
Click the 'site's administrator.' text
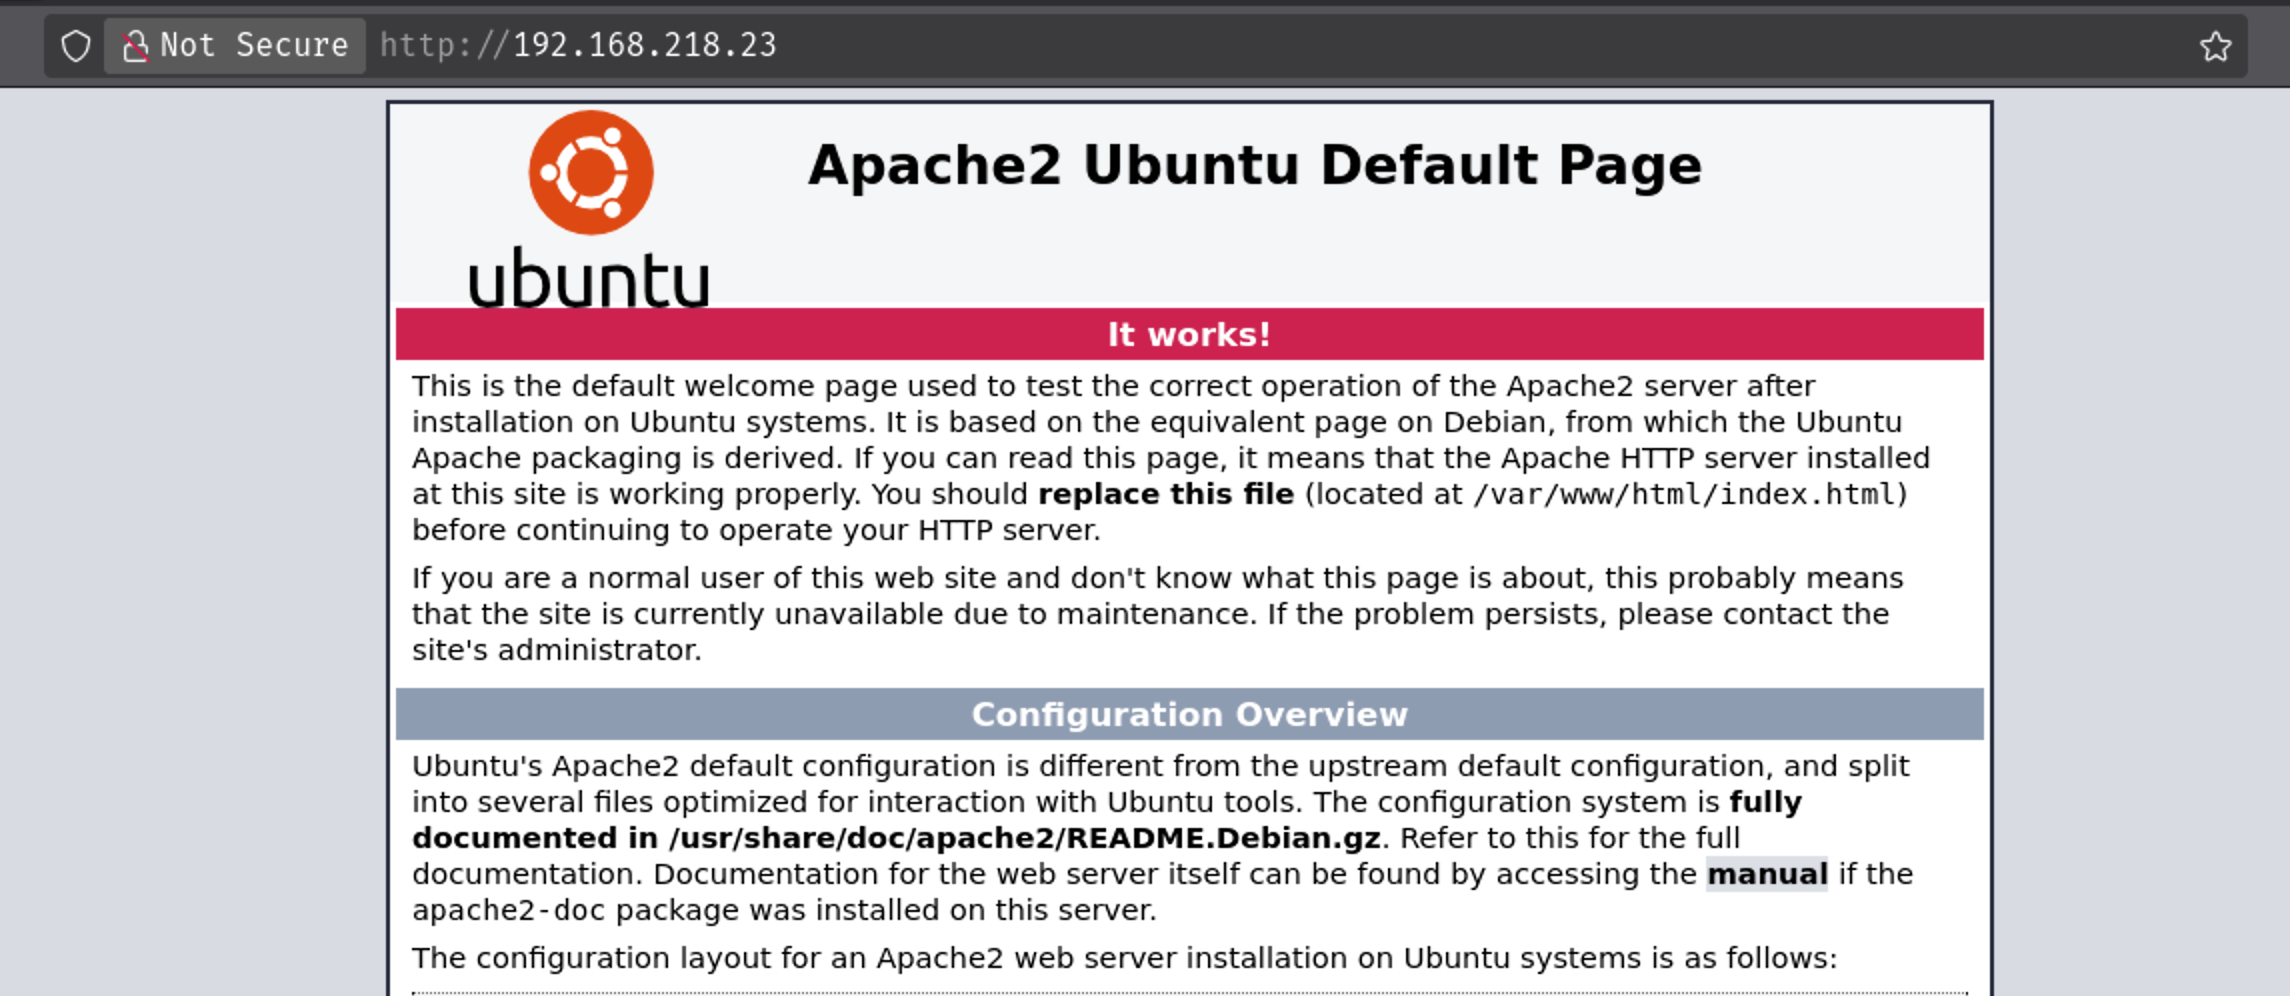(557, 650)
